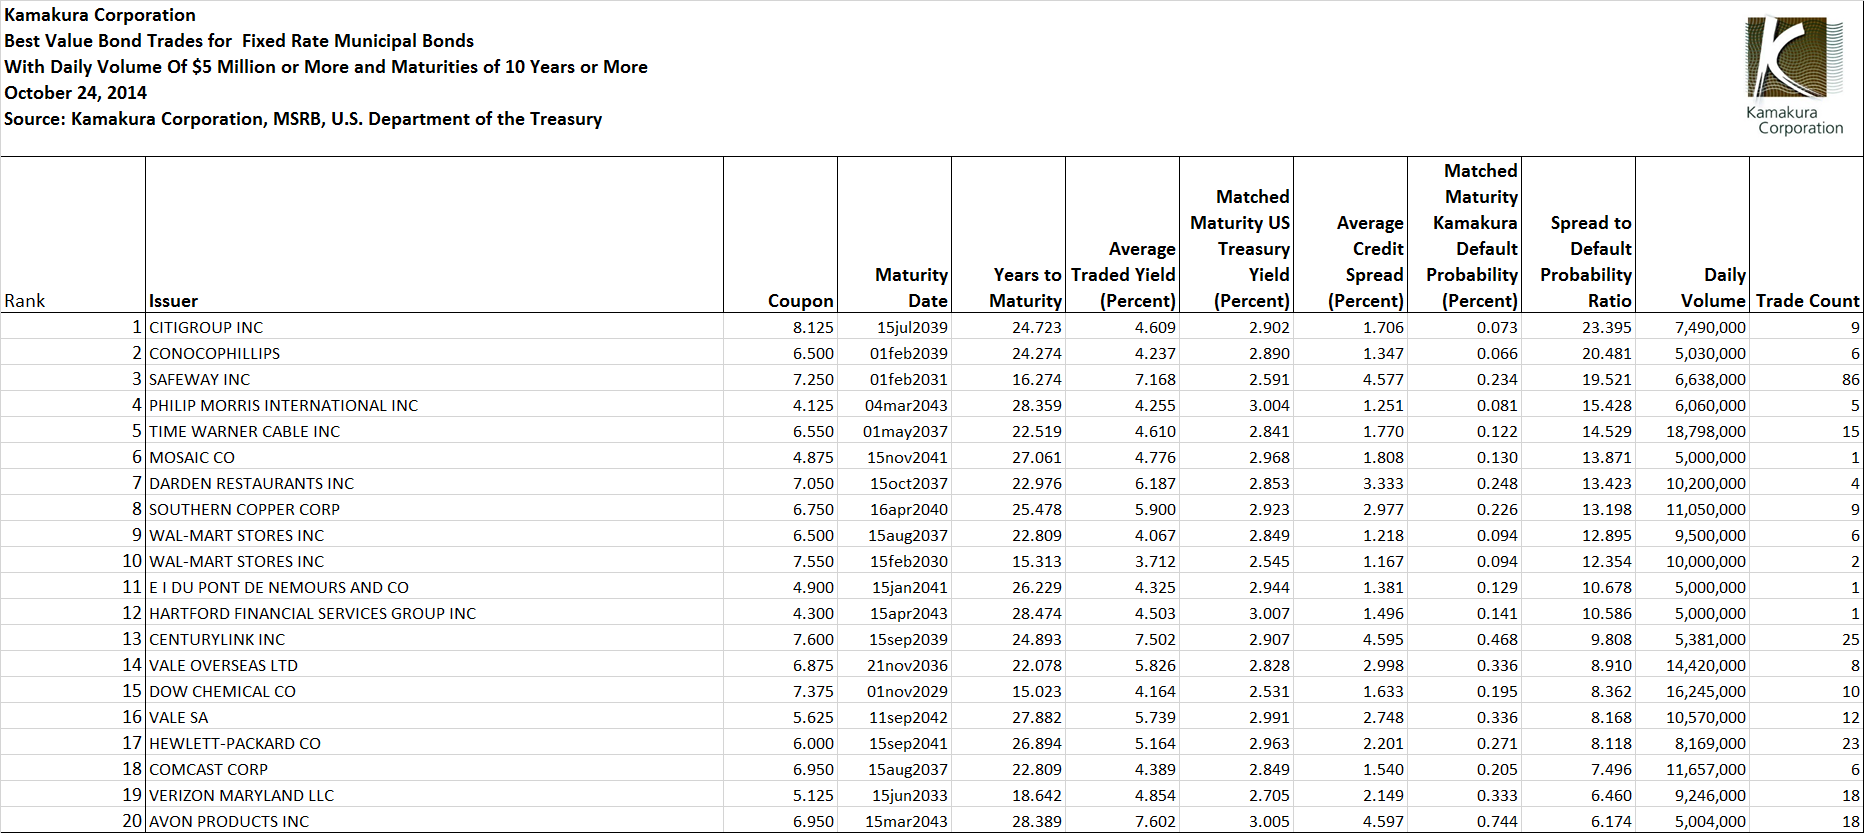
Task: Click treasury yield 3.007 for Hartford
Action: (x=1269, y=614)
